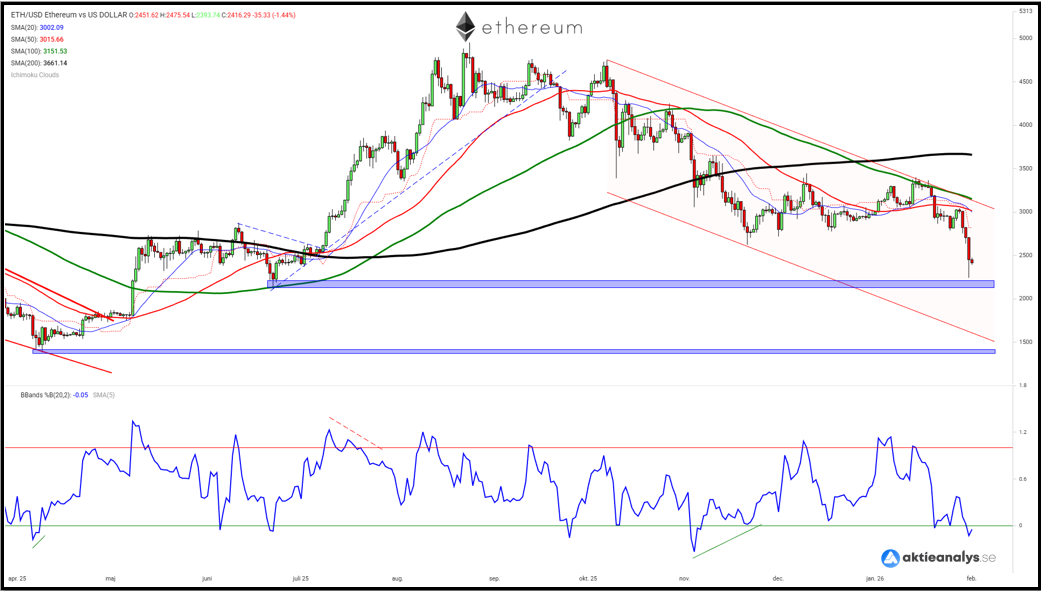Click the sep. date label
The height and width of the screenshot is (591, 1041).
point(494,578)
